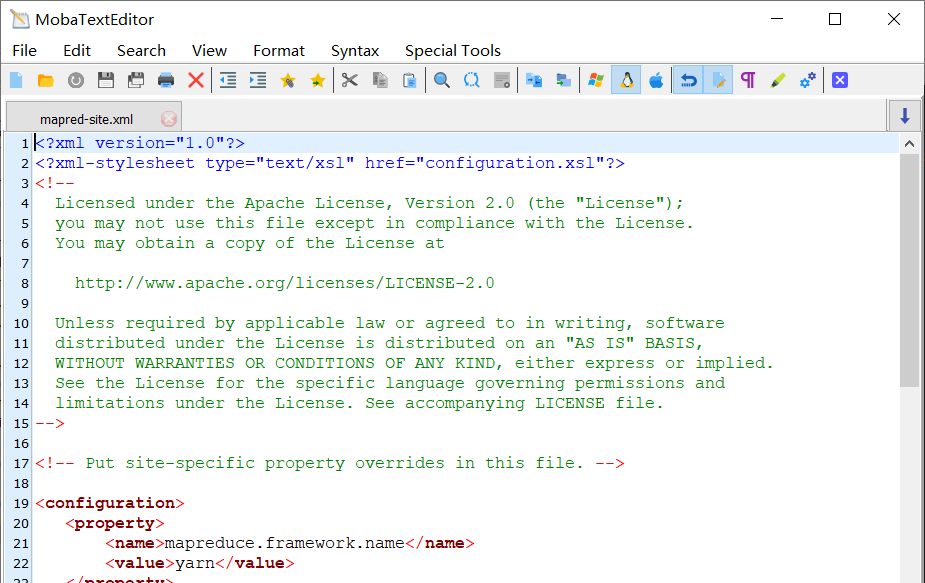The height and width of the screenshot is (583, 925).
Task: Open Find with the magnifying glass icon
Action: point(442,80)
